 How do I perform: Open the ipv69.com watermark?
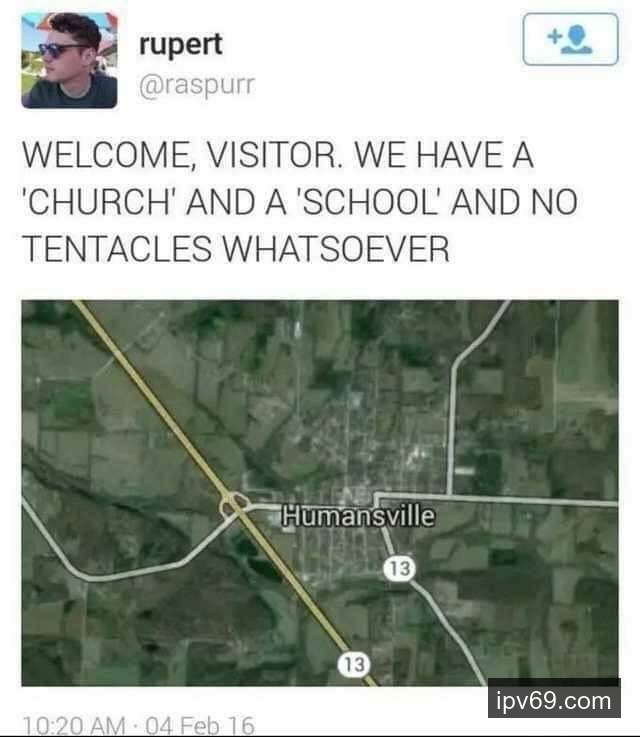(x=554, y=701)
